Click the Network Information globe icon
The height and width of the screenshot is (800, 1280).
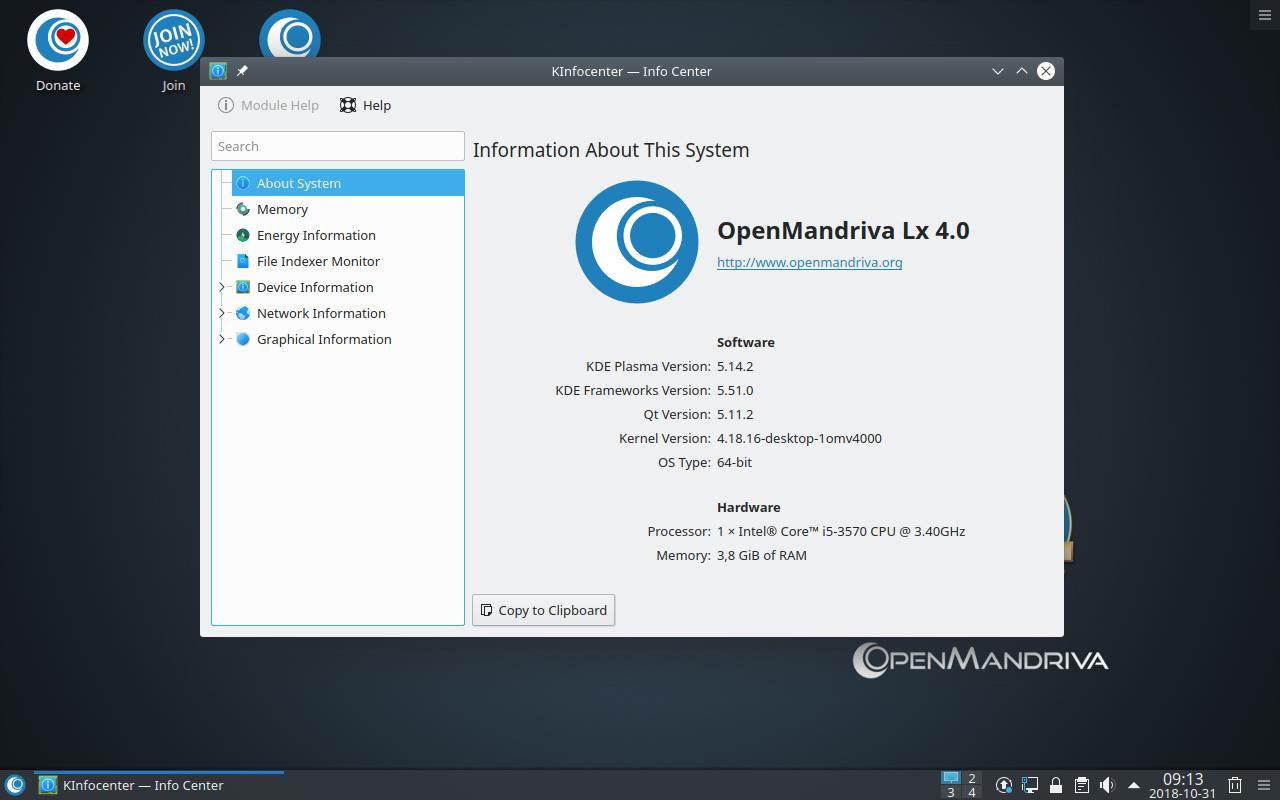click(x=242, y=313)
